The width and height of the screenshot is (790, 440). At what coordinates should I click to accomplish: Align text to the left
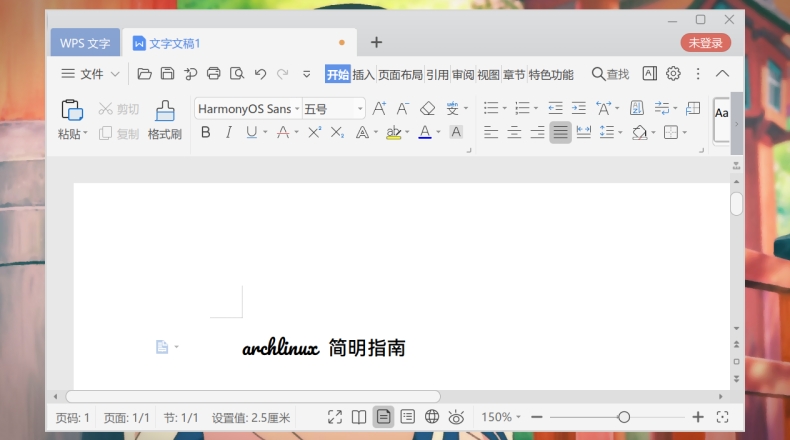tap(491, 133)
